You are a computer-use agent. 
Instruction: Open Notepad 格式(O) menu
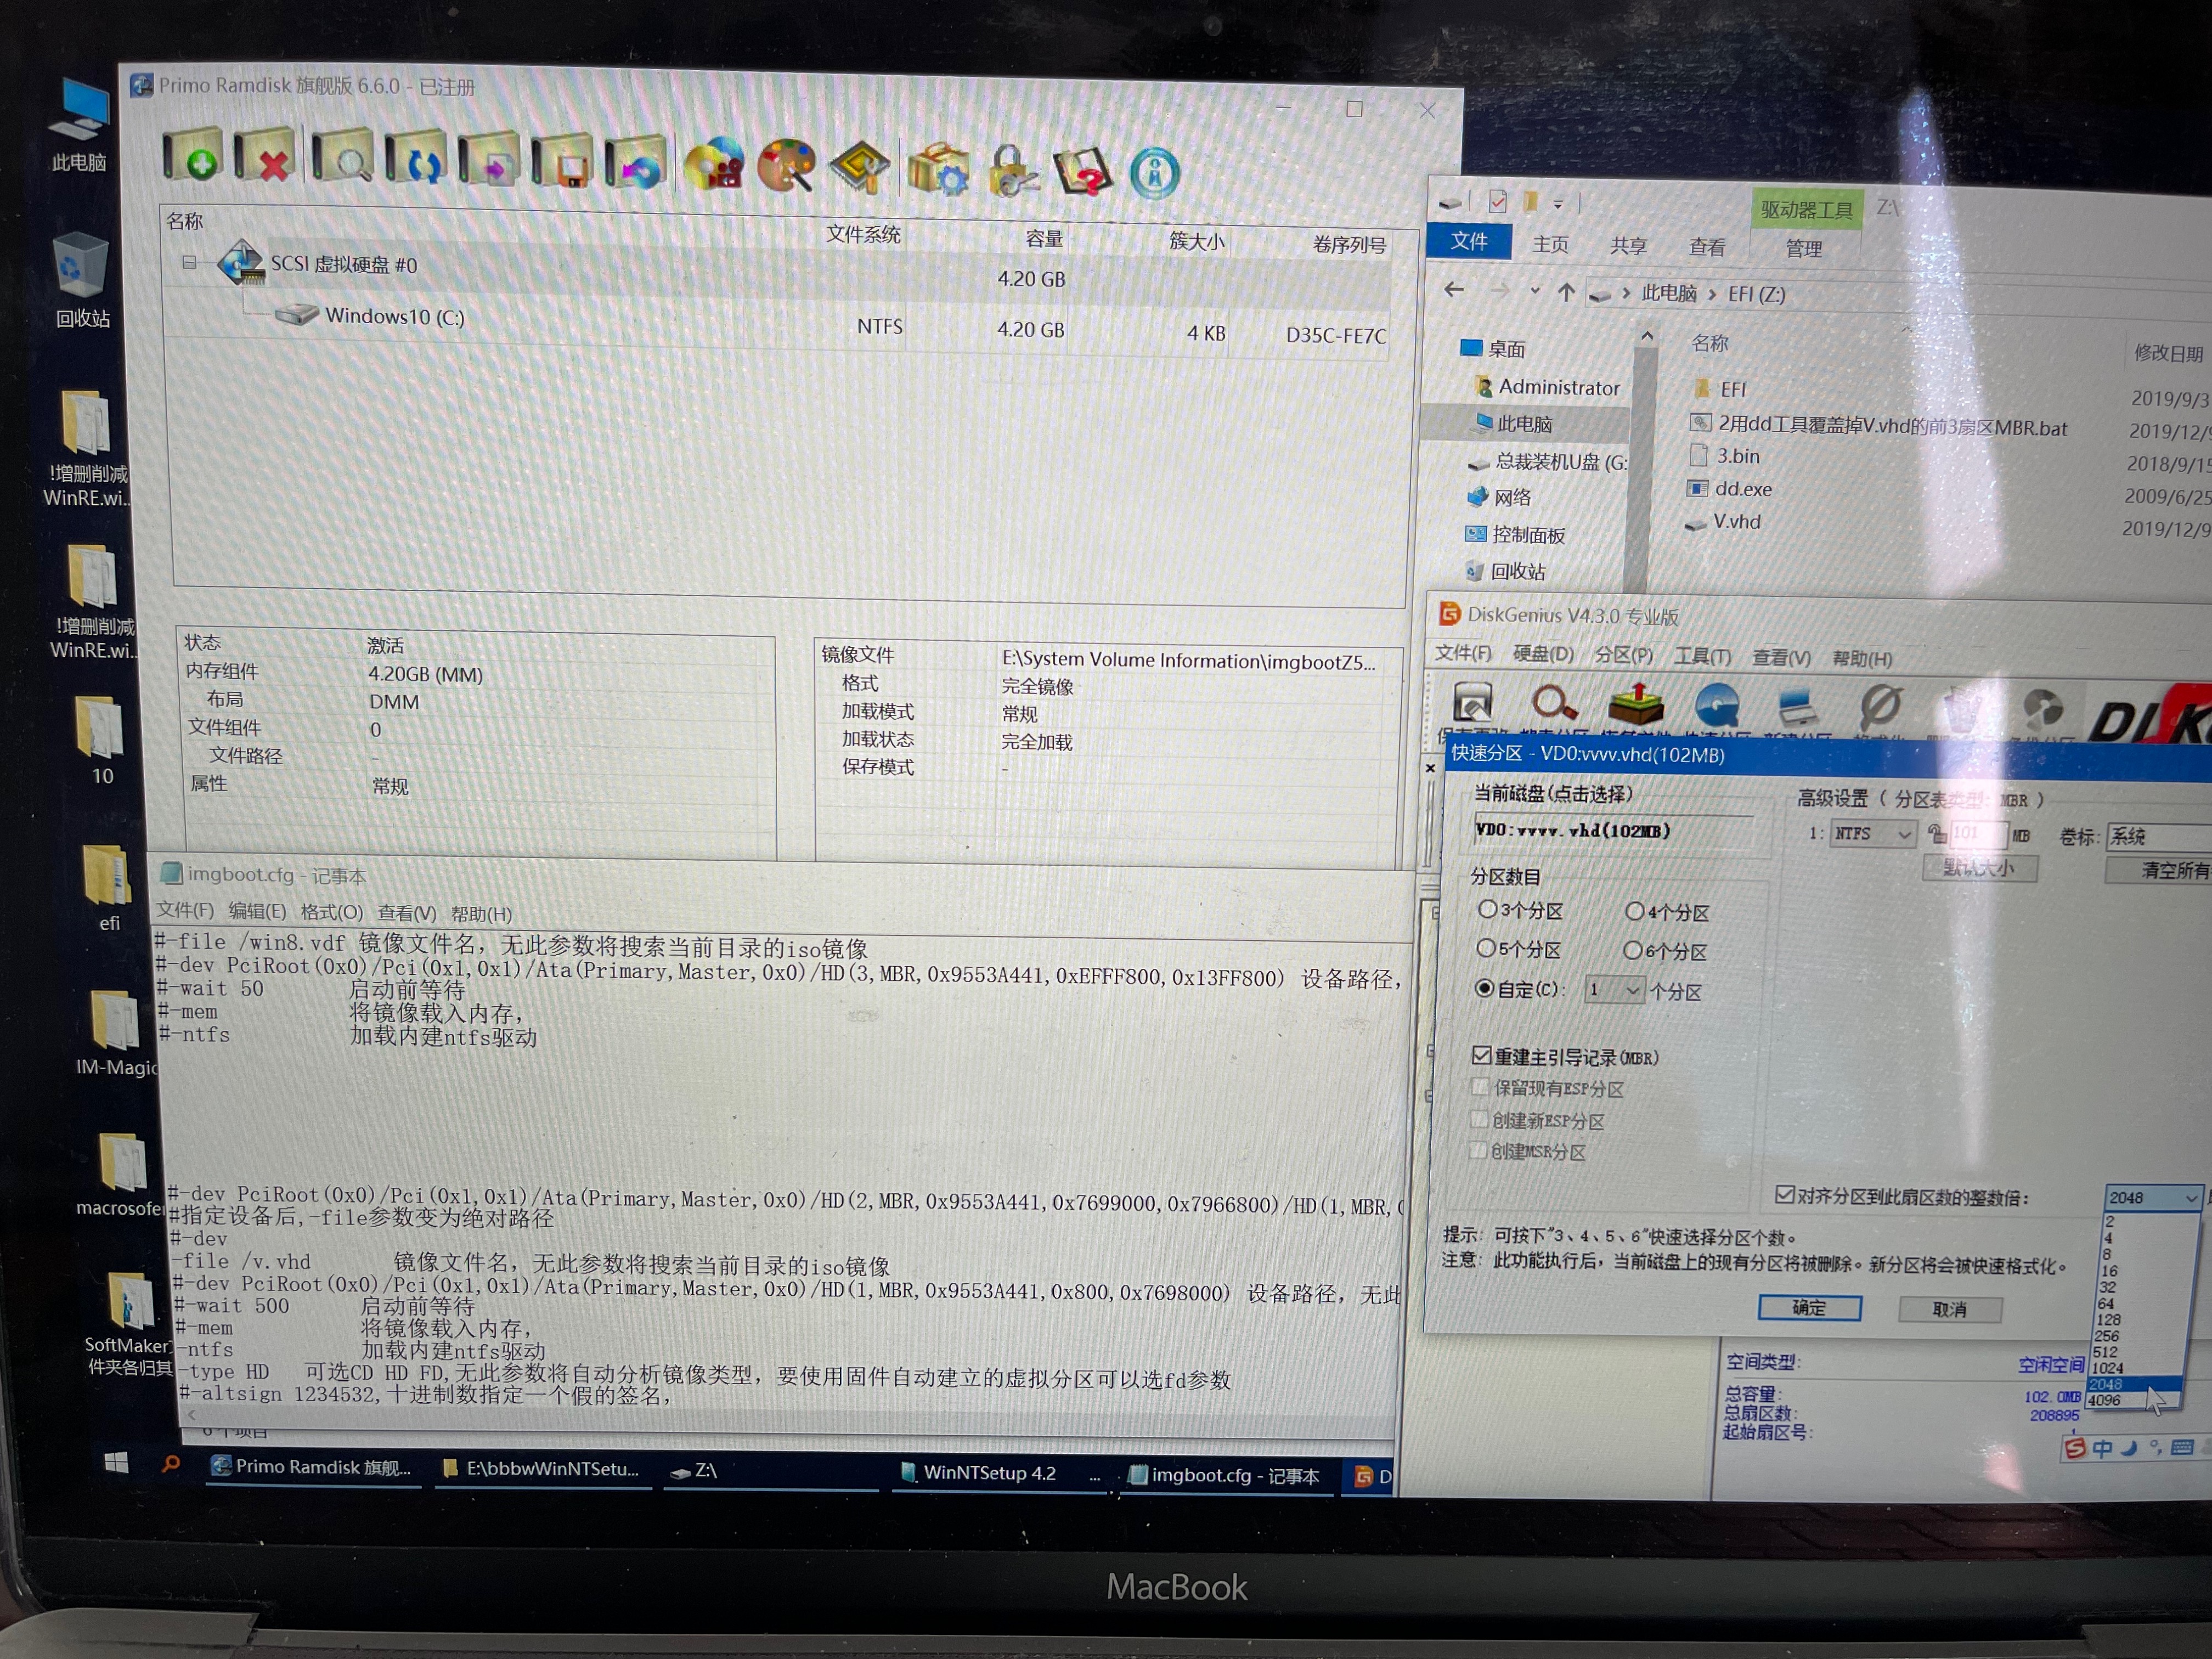pyautogui.click(x=331, y=912)
